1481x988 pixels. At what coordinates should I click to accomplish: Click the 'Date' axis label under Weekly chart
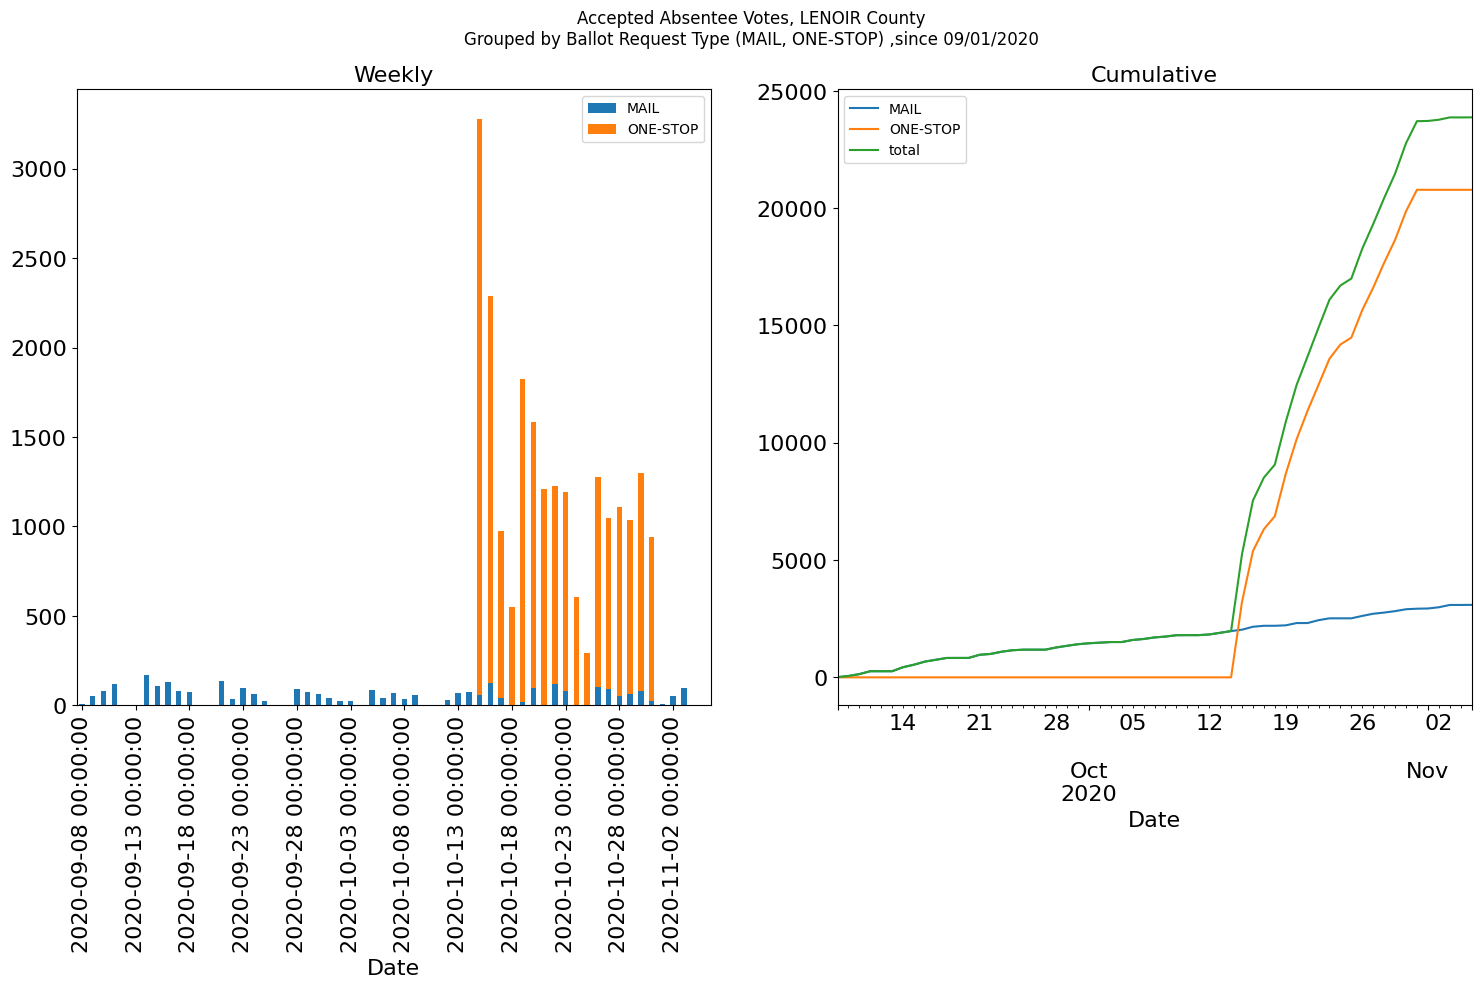pyautogui.click(x=393, y=968)
